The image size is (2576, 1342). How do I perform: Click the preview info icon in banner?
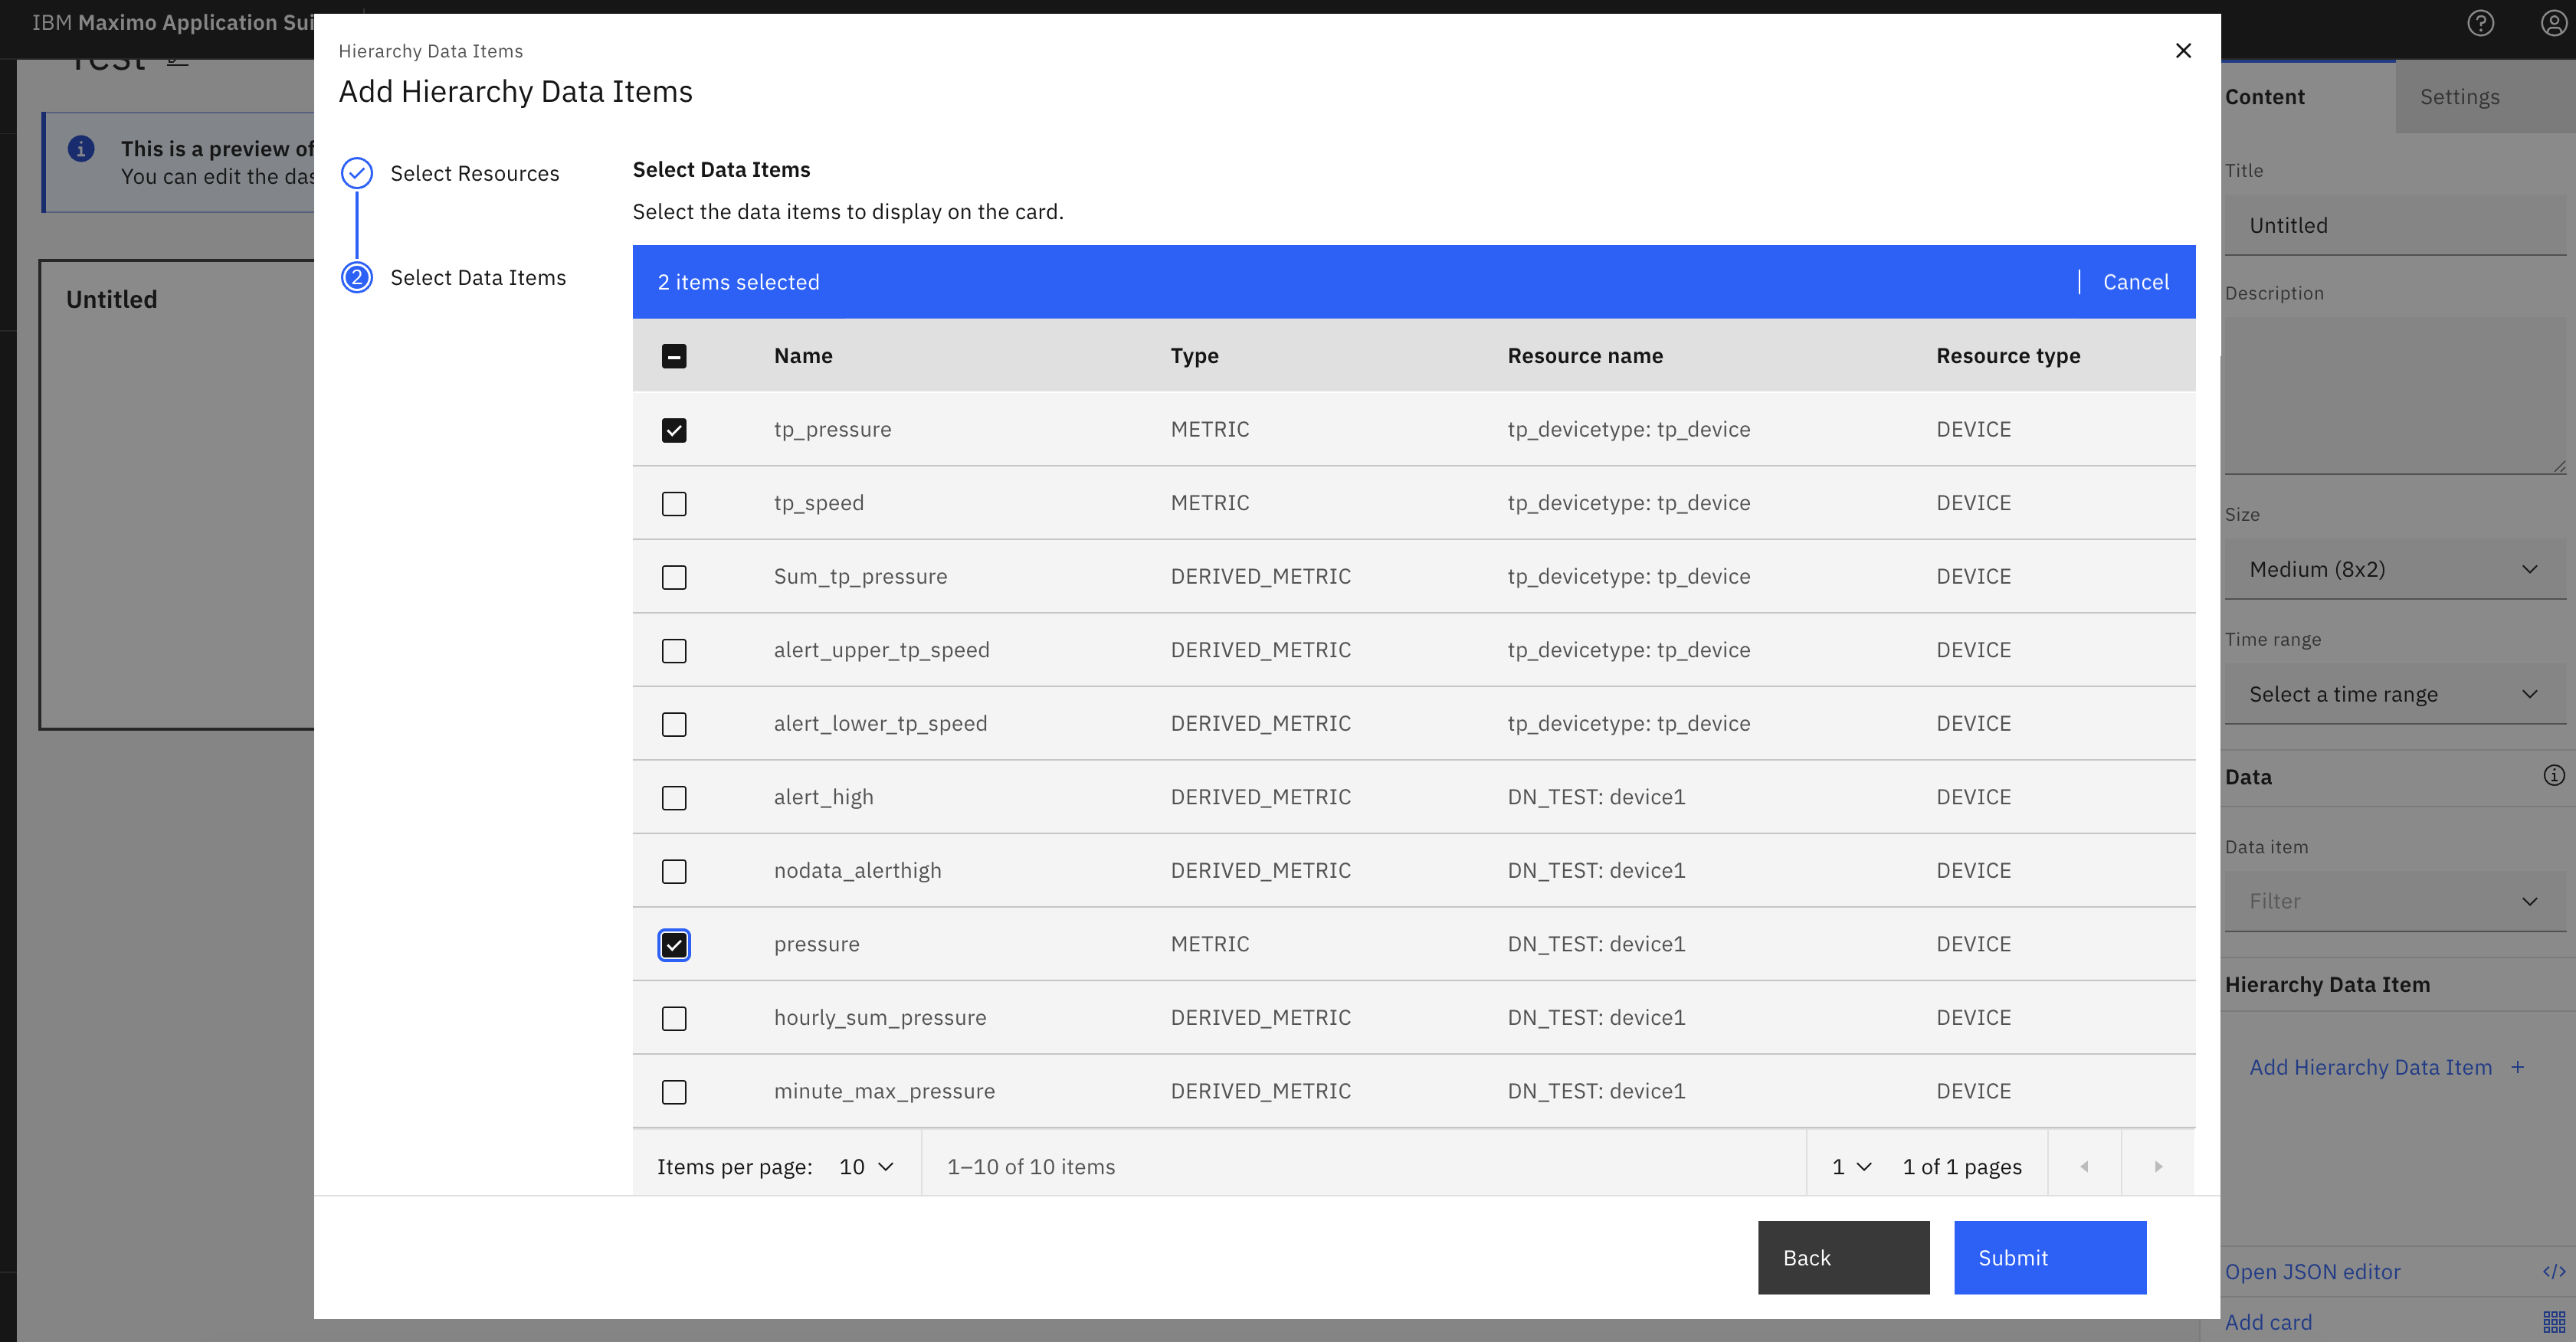[81, 149]
